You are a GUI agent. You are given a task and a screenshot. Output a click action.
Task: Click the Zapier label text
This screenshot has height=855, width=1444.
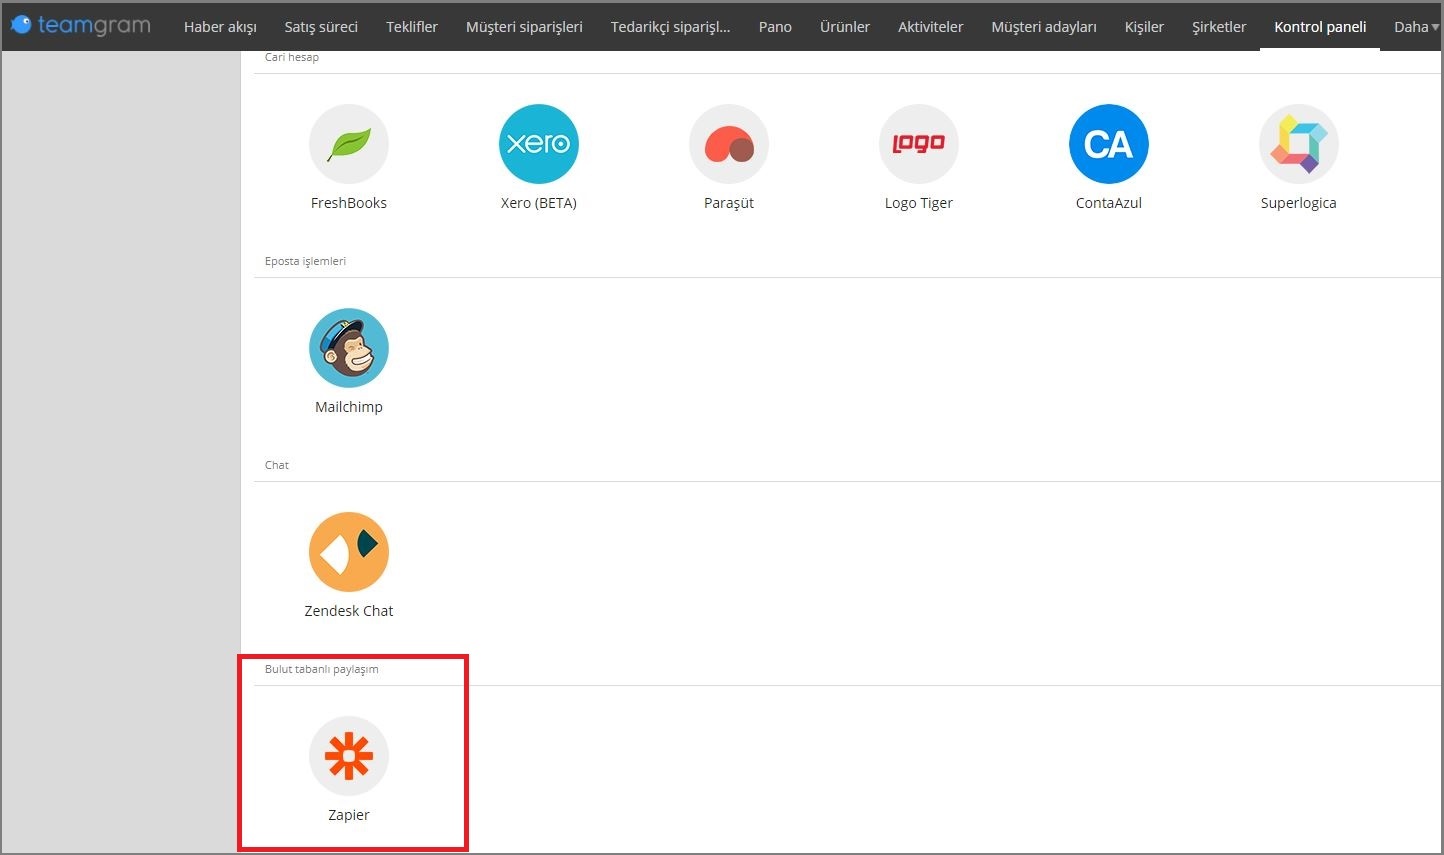point(348,815)
